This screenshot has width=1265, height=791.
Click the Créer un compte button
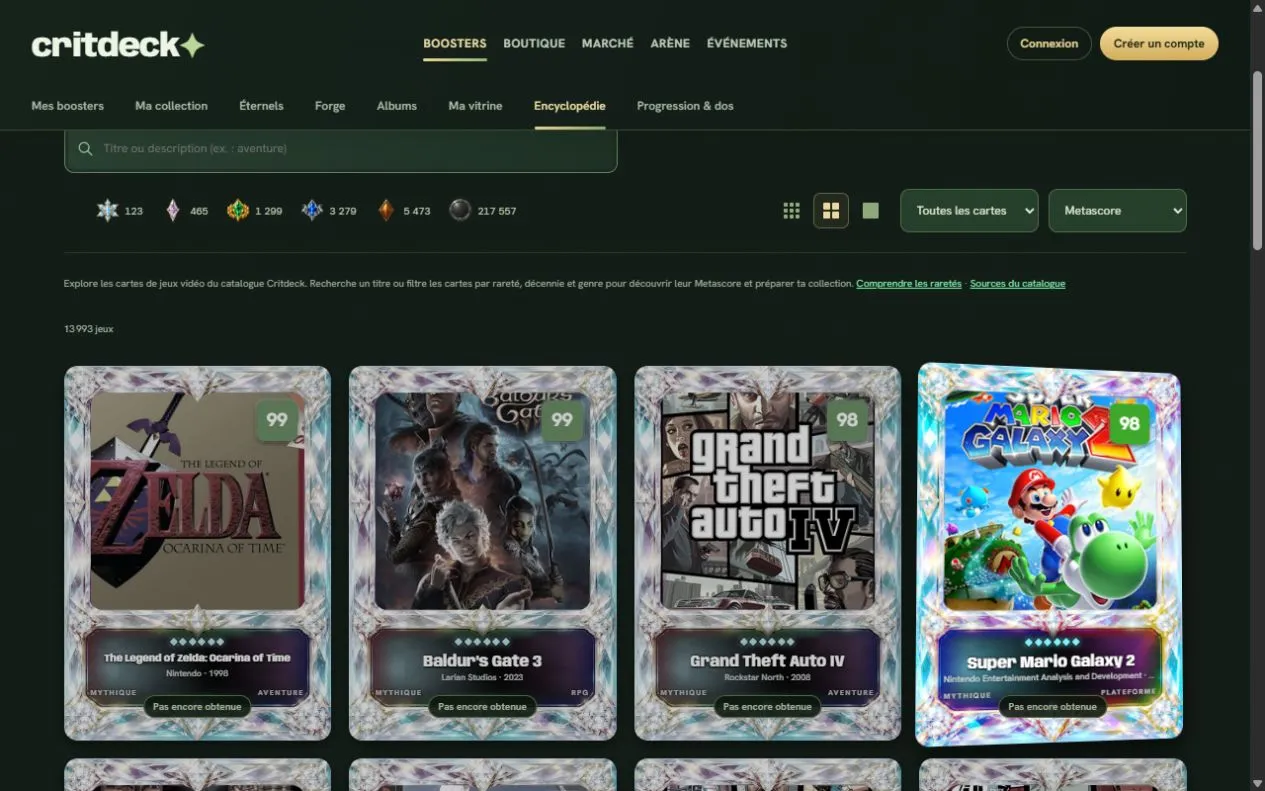(x=1159, y=44)
